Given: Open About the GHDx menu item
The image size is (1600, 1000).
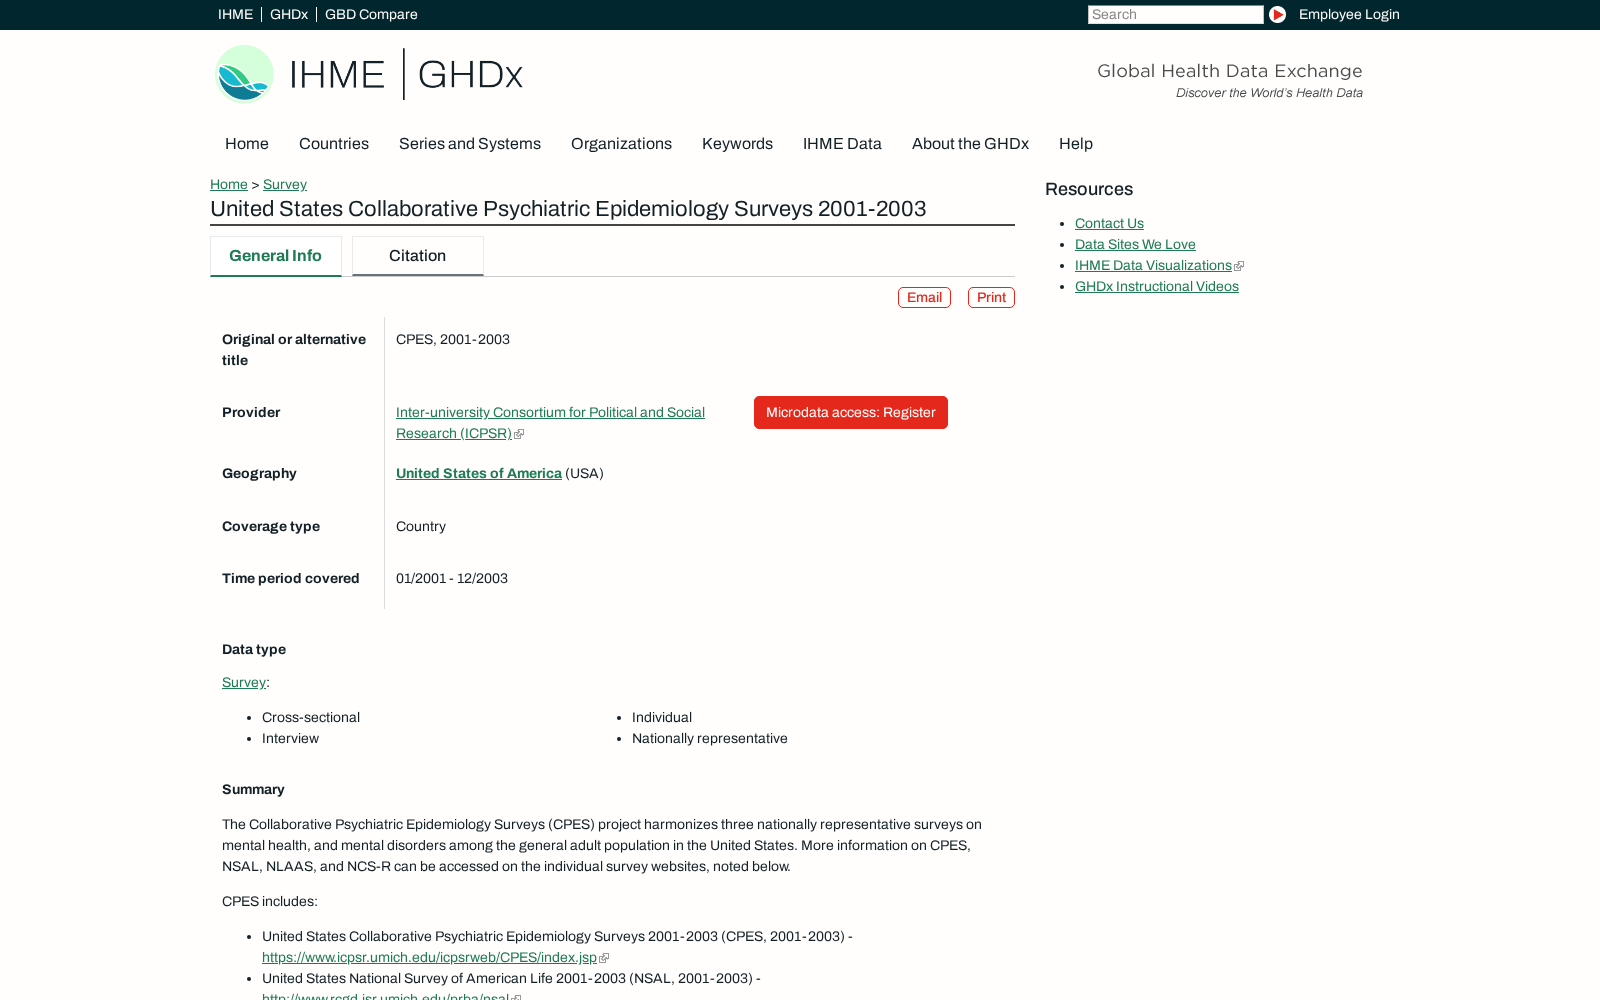Looking at the screenshot, I should tap(970, 143).
